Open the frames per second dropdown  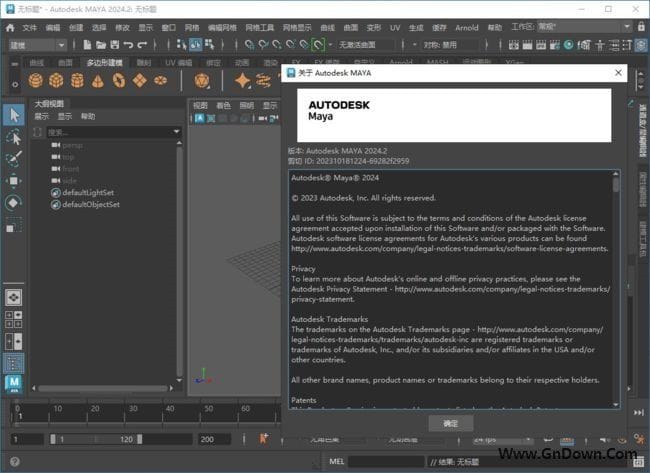(502, 439)
